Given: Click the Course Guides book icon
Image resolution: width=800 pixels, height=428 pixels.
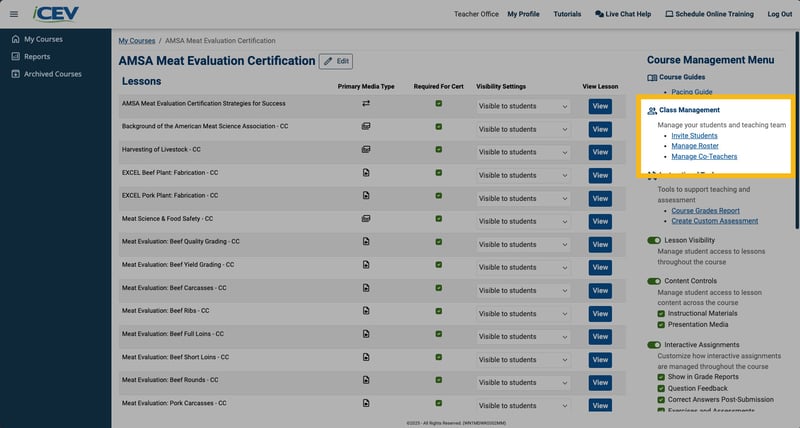Looking at the screenshot, I should (652, 78).
